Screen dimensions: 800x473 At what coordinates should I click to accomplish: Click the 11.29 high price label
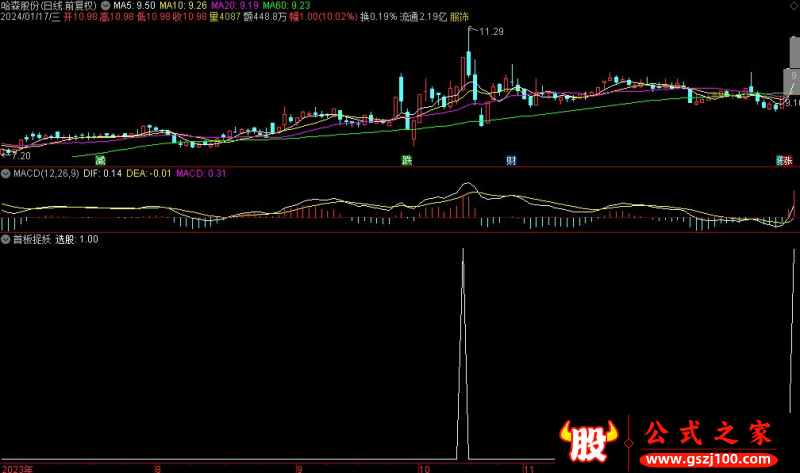[490, 33]
